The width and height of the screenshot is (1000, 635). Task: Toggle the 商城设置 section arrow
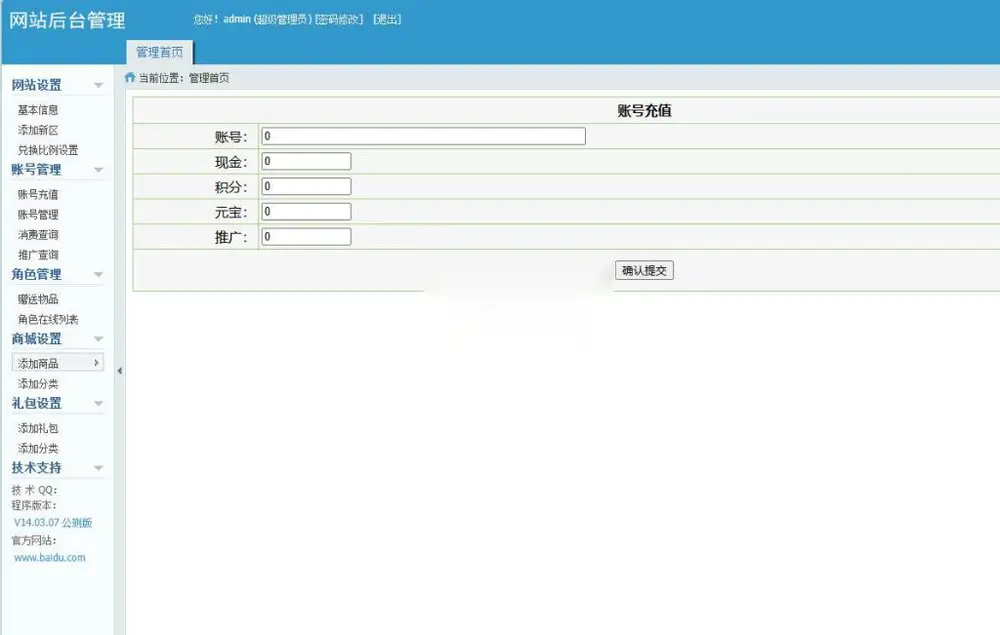pyautogui.click(x=98, y=339)
